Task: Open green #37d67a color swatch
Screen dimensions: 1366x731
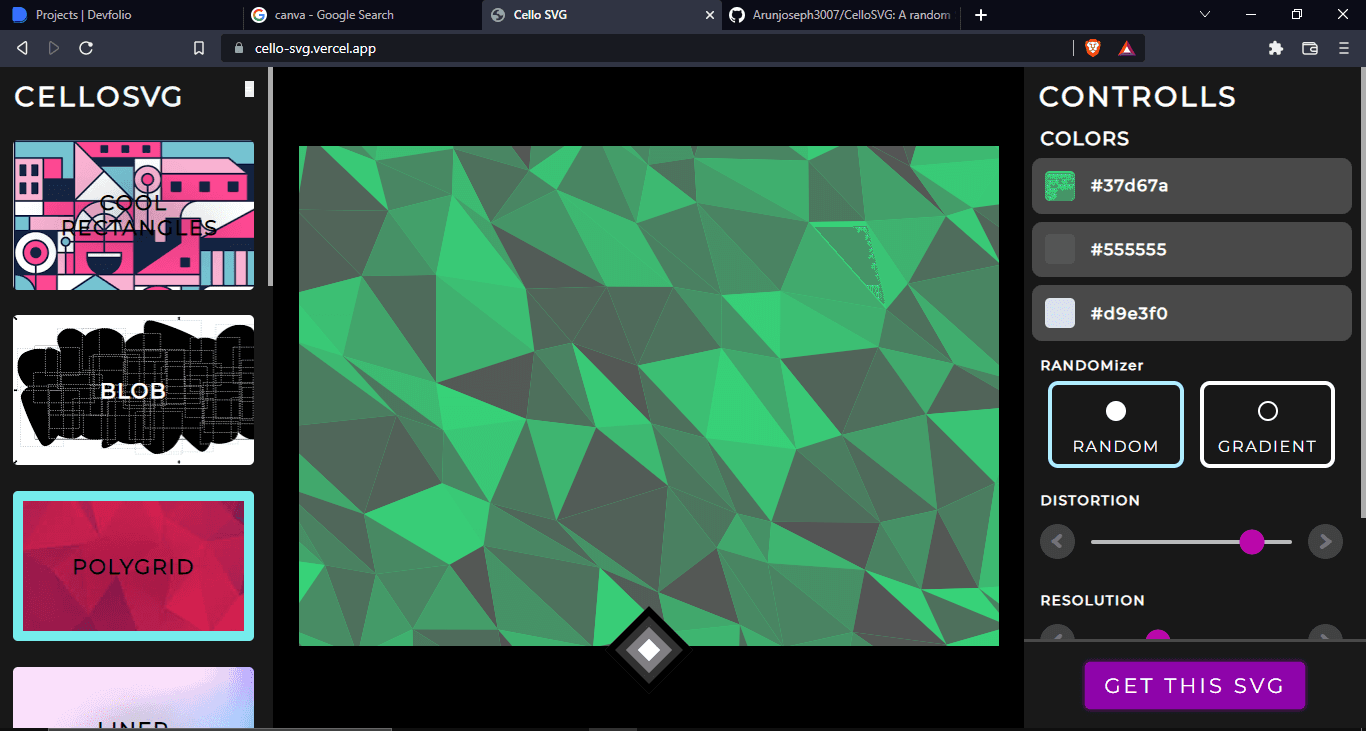Action: 1060,186
